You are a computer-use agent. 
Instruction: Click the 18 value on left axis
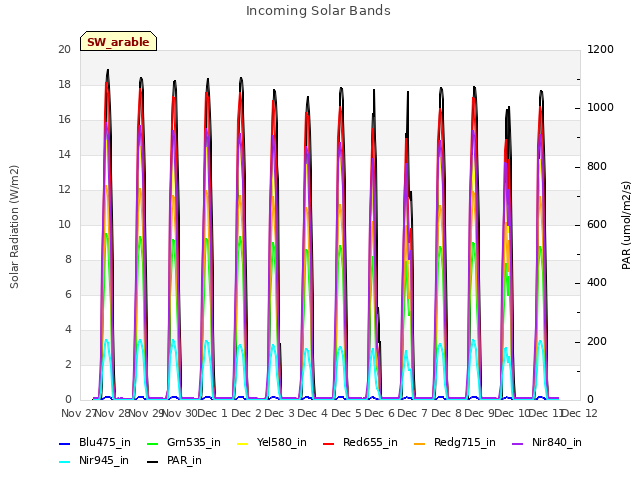tap(64, 84)
